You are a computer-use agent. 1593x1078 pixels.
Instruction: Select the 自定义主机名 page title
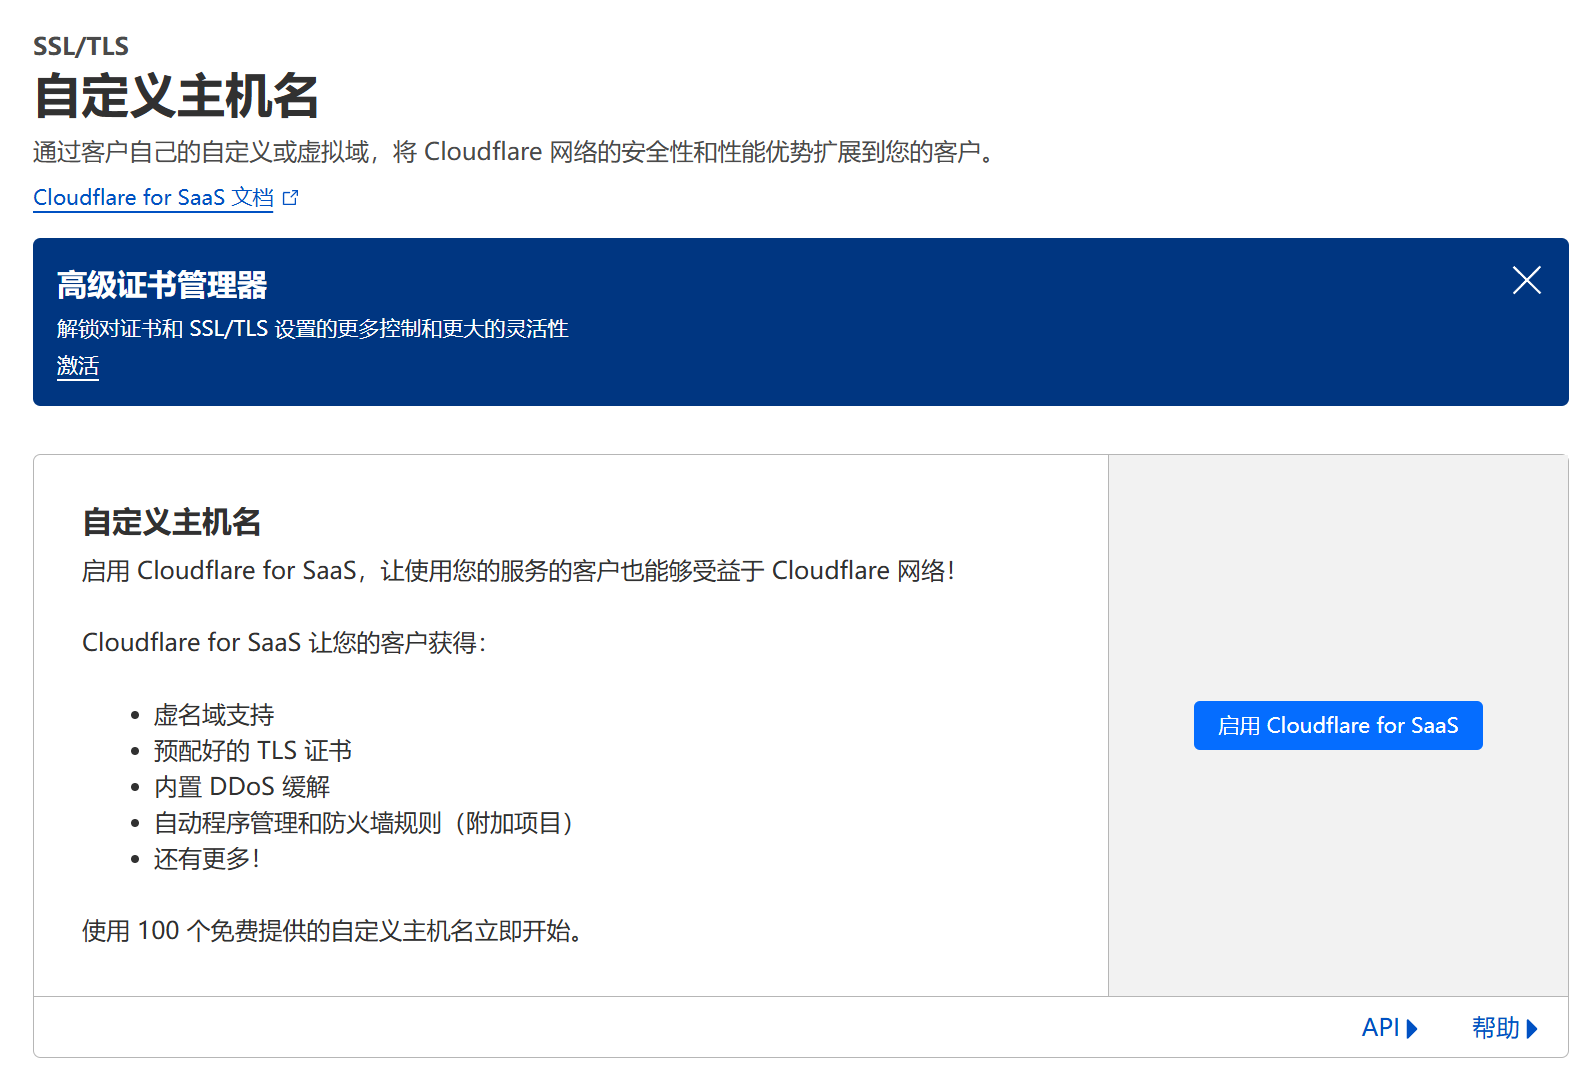[176, 97]
